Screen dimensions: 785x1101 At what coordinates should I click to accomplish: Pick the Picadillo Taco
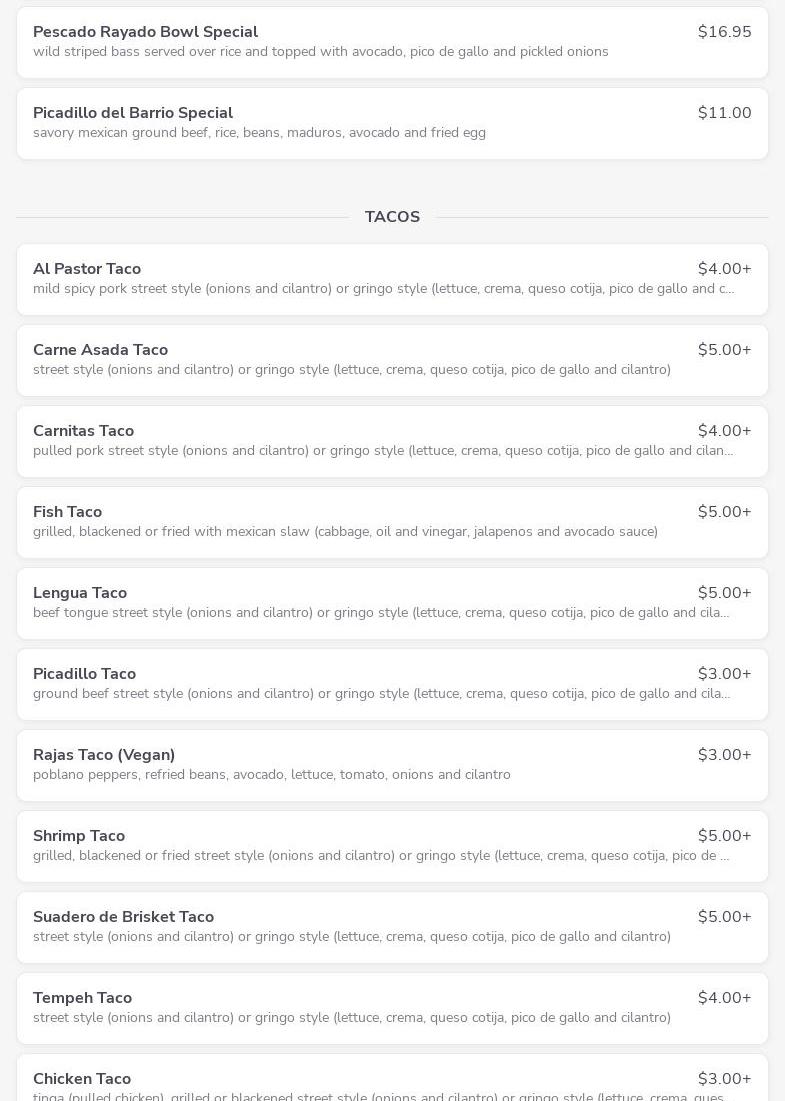tap(84, 674)
